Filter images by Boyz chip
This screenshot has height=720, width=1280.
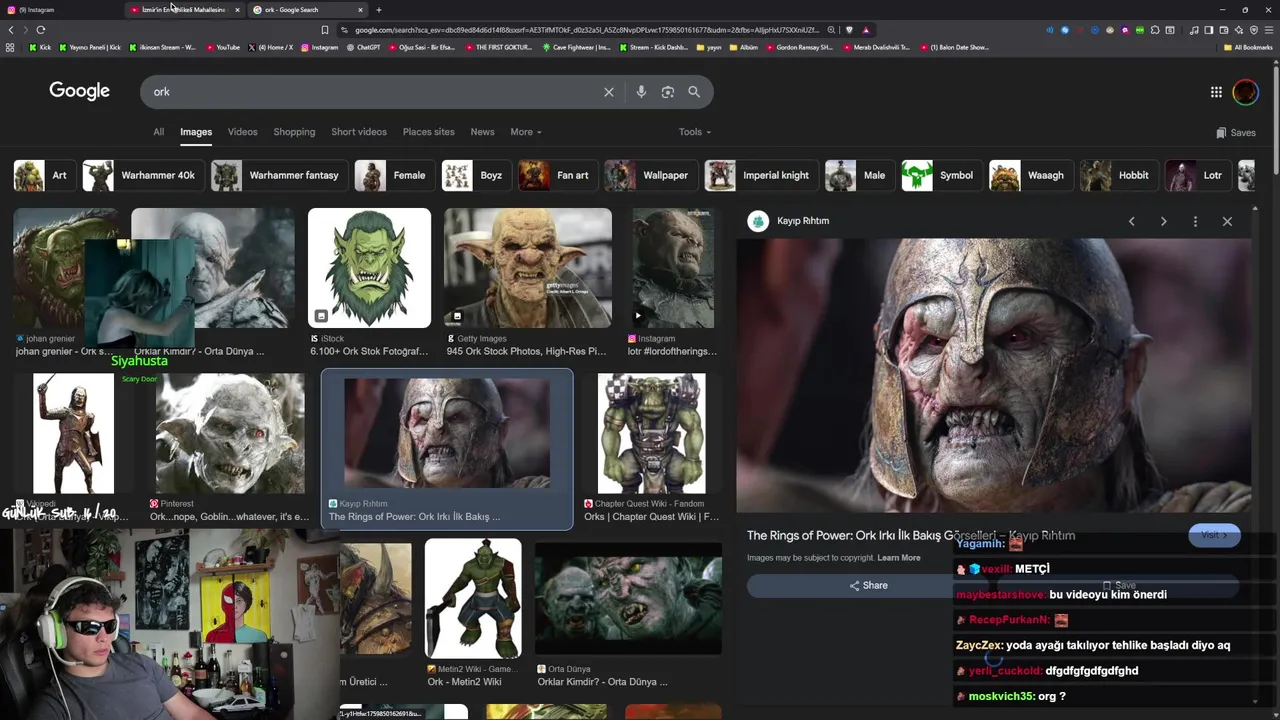pos(476,175)
